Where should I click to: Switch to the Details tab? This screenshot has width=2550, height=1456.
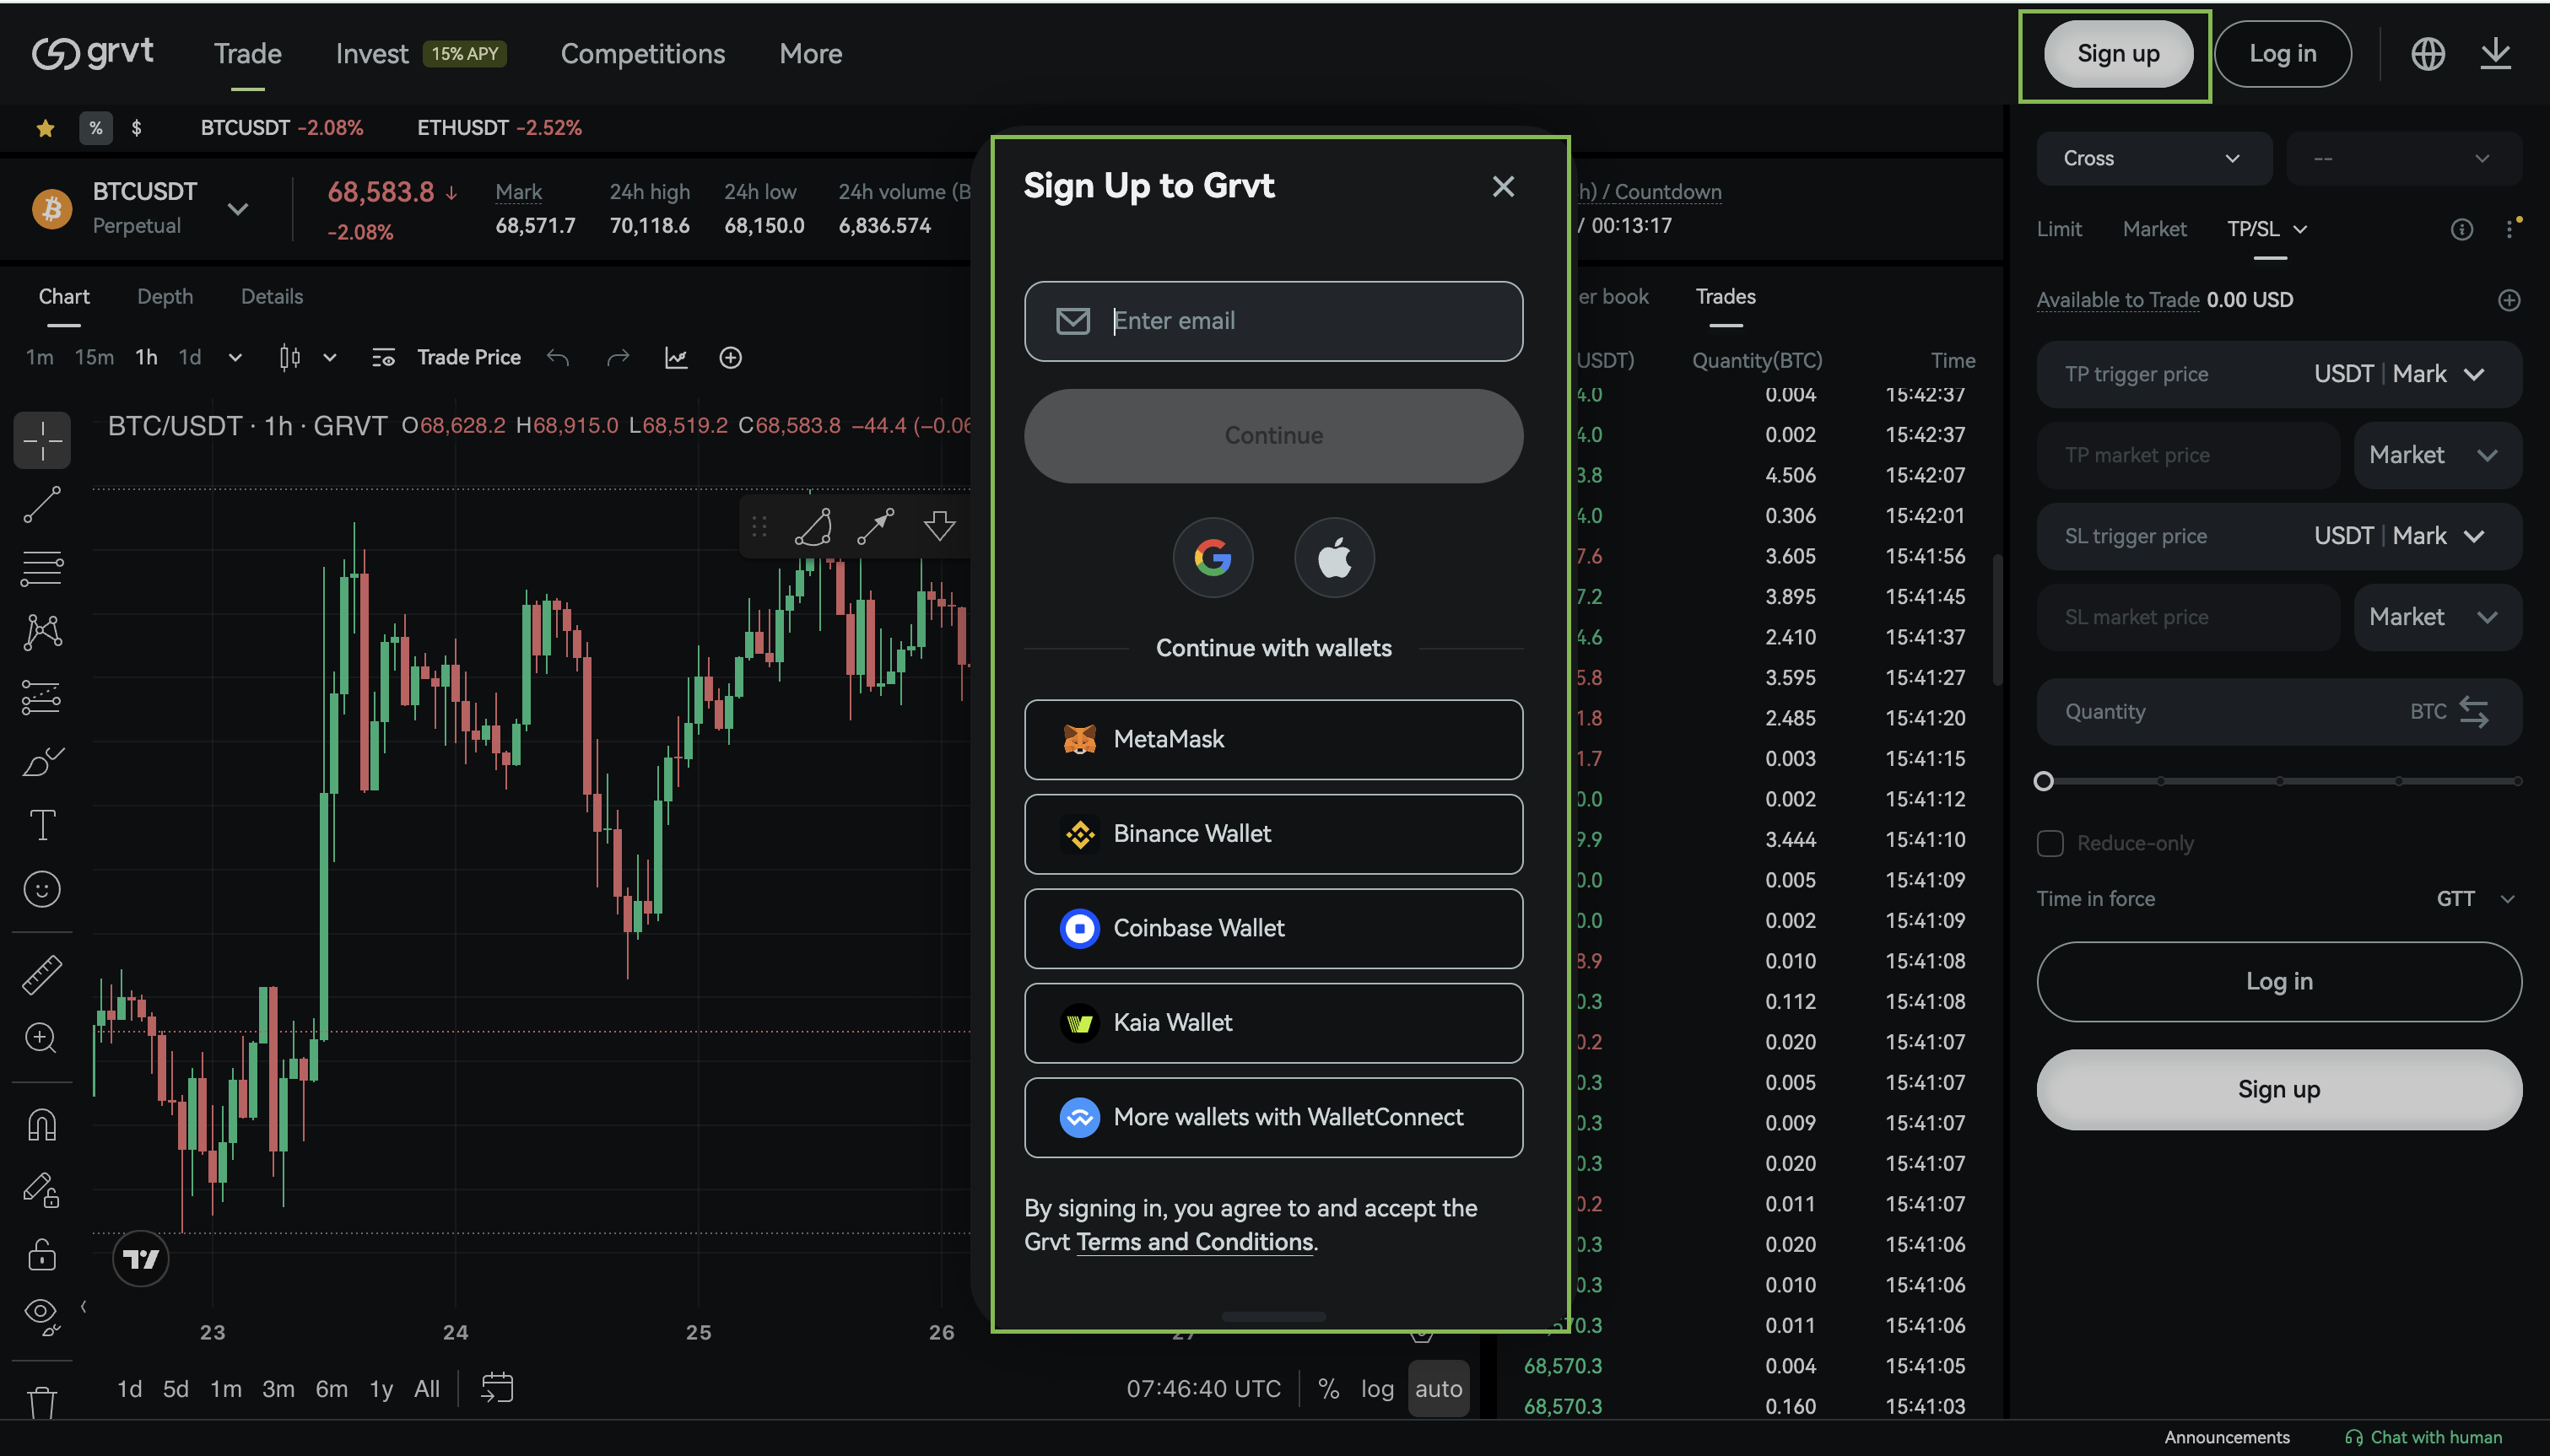[x=272, y=297]
